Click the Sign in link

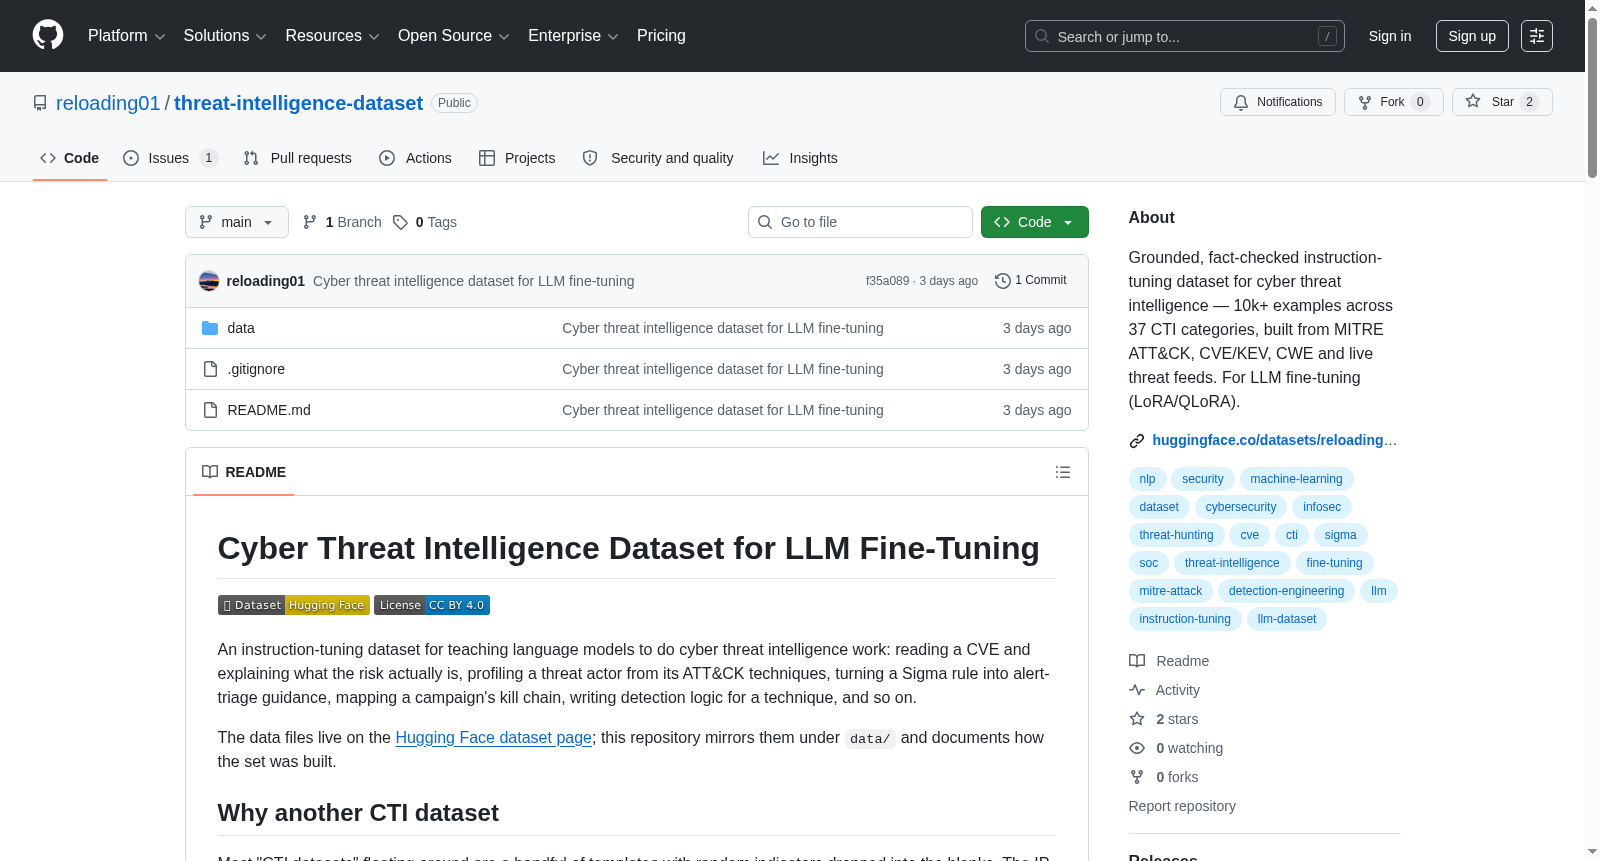[1390, 36]
